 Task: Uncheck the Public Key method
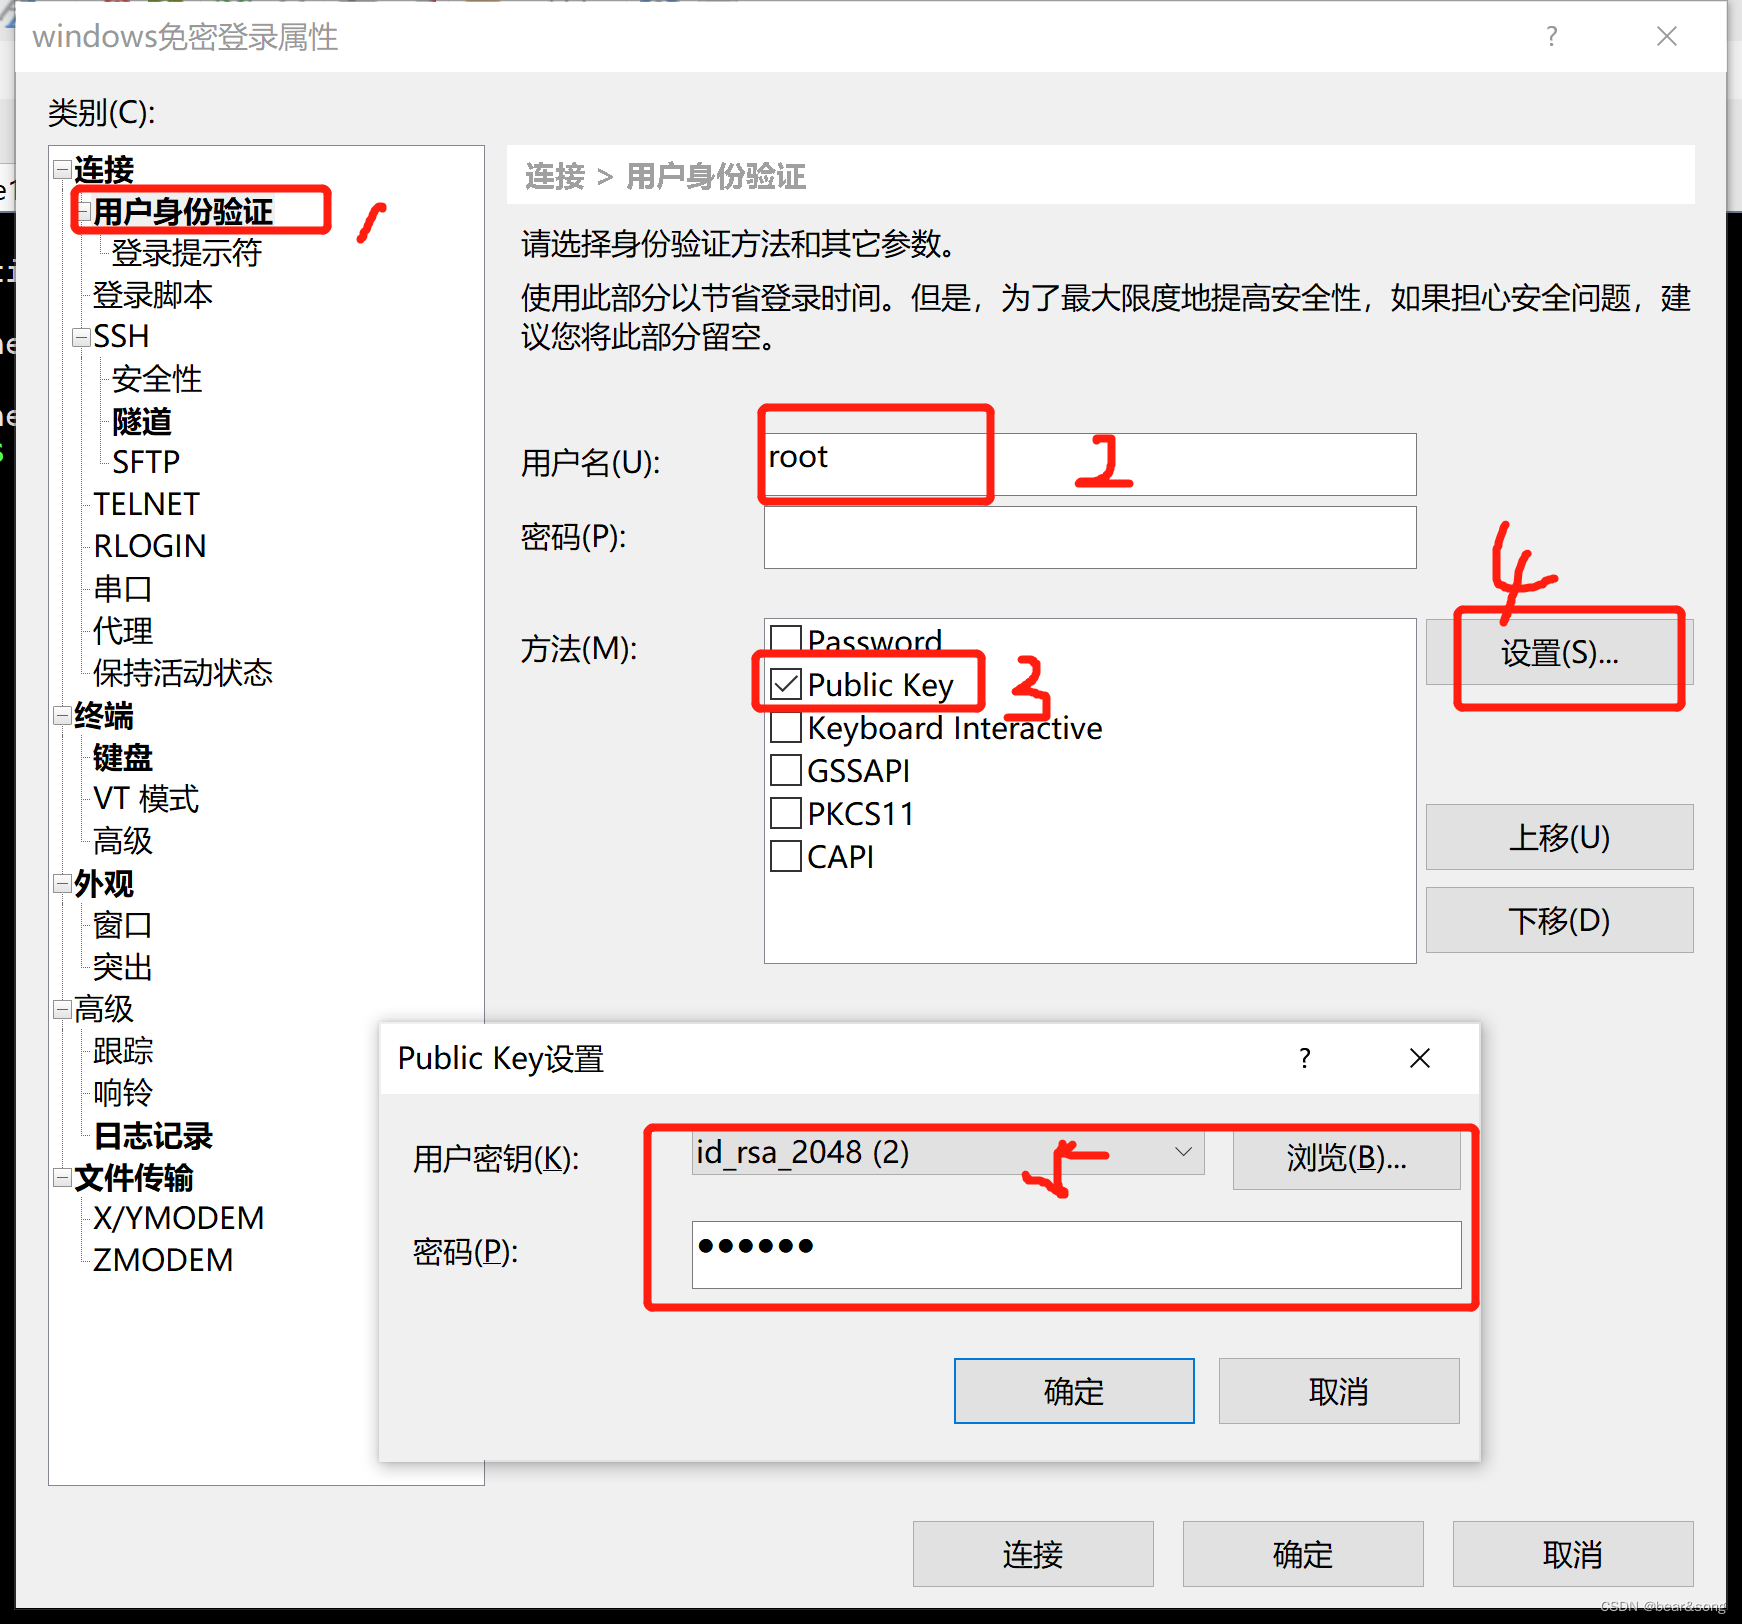[x=786, y=684]
